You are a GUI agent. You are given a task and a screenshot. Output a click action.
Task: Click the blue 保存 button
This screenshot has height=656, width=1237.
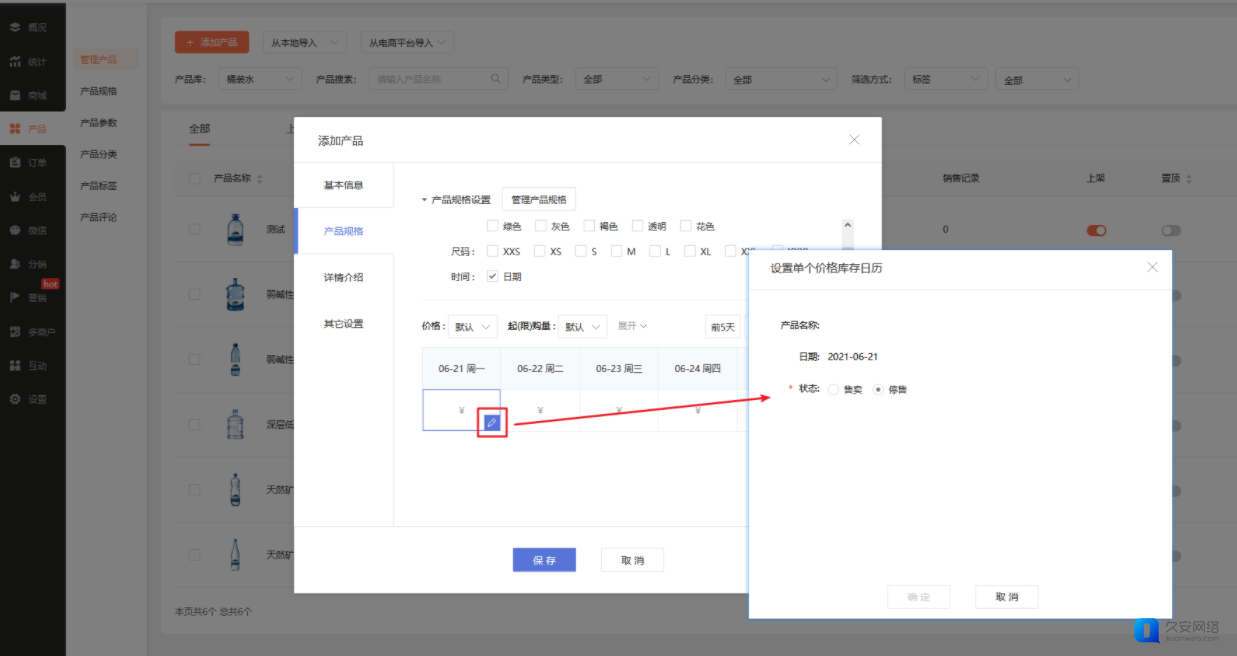tap(544, 560)
